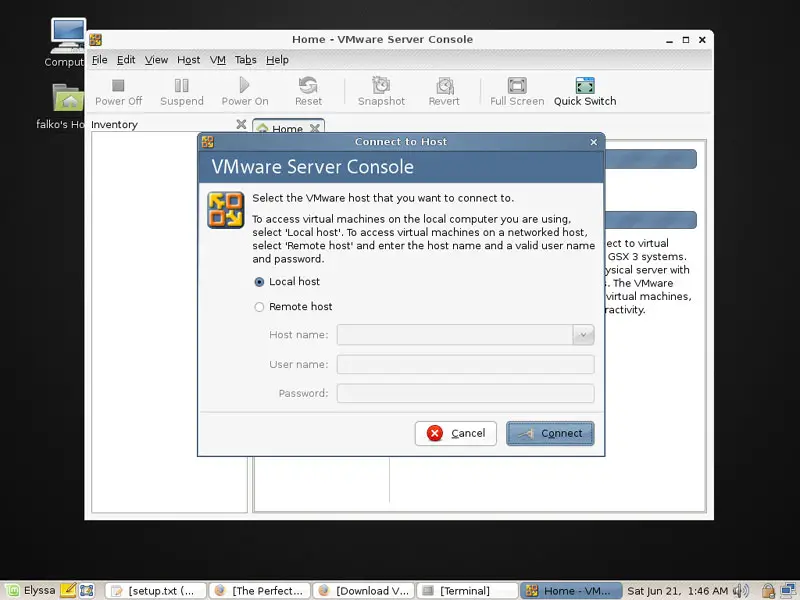Click the VMware Server Console window menu icon
The image size is (800, 600).
[x=95, y=39]
